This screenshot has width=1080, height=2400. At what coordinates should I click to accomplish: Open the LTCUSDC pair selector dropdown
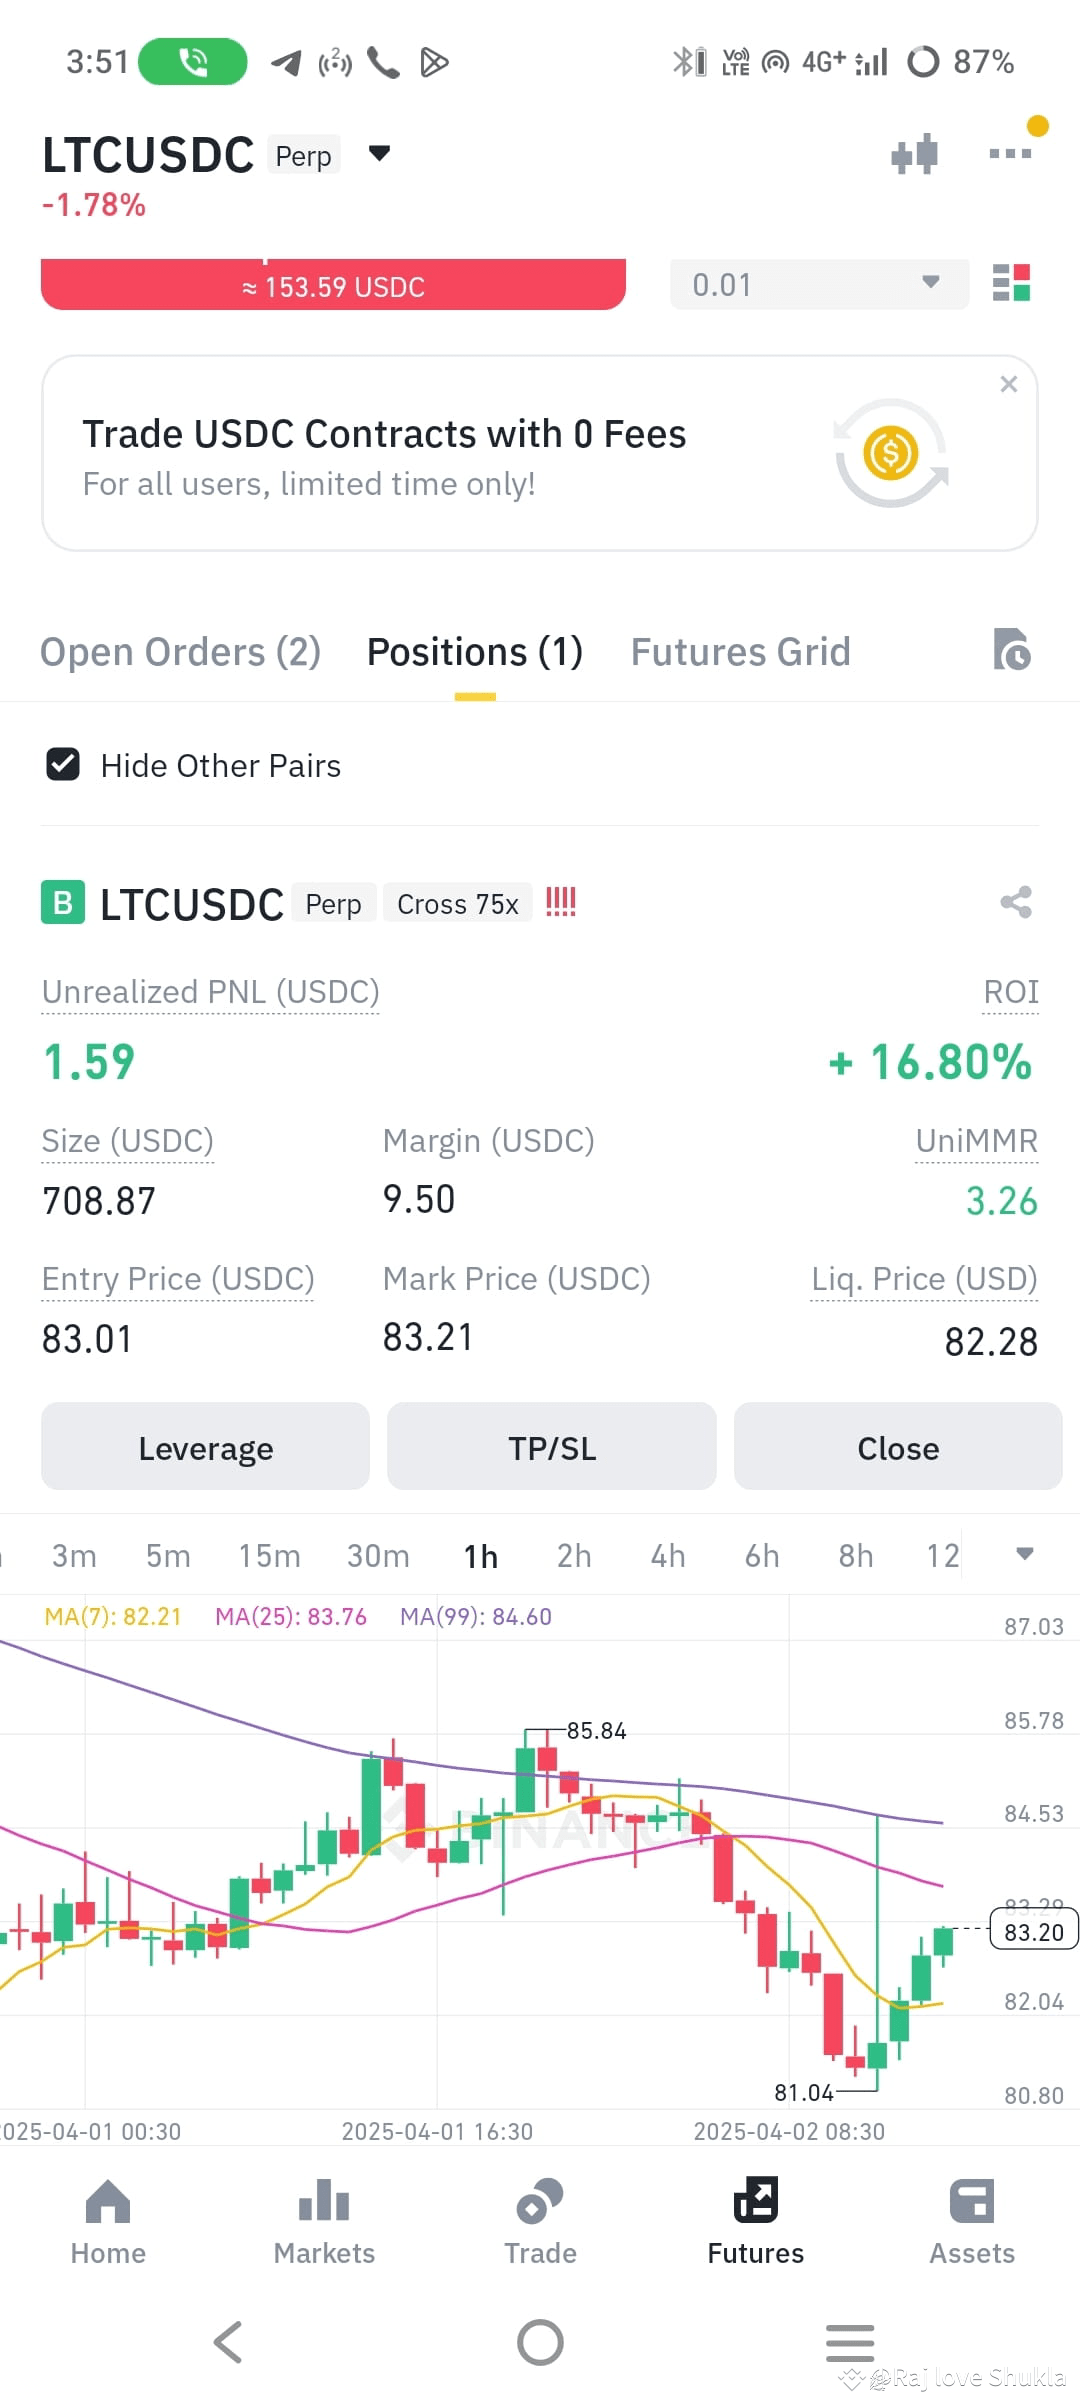tap(380, 154)
